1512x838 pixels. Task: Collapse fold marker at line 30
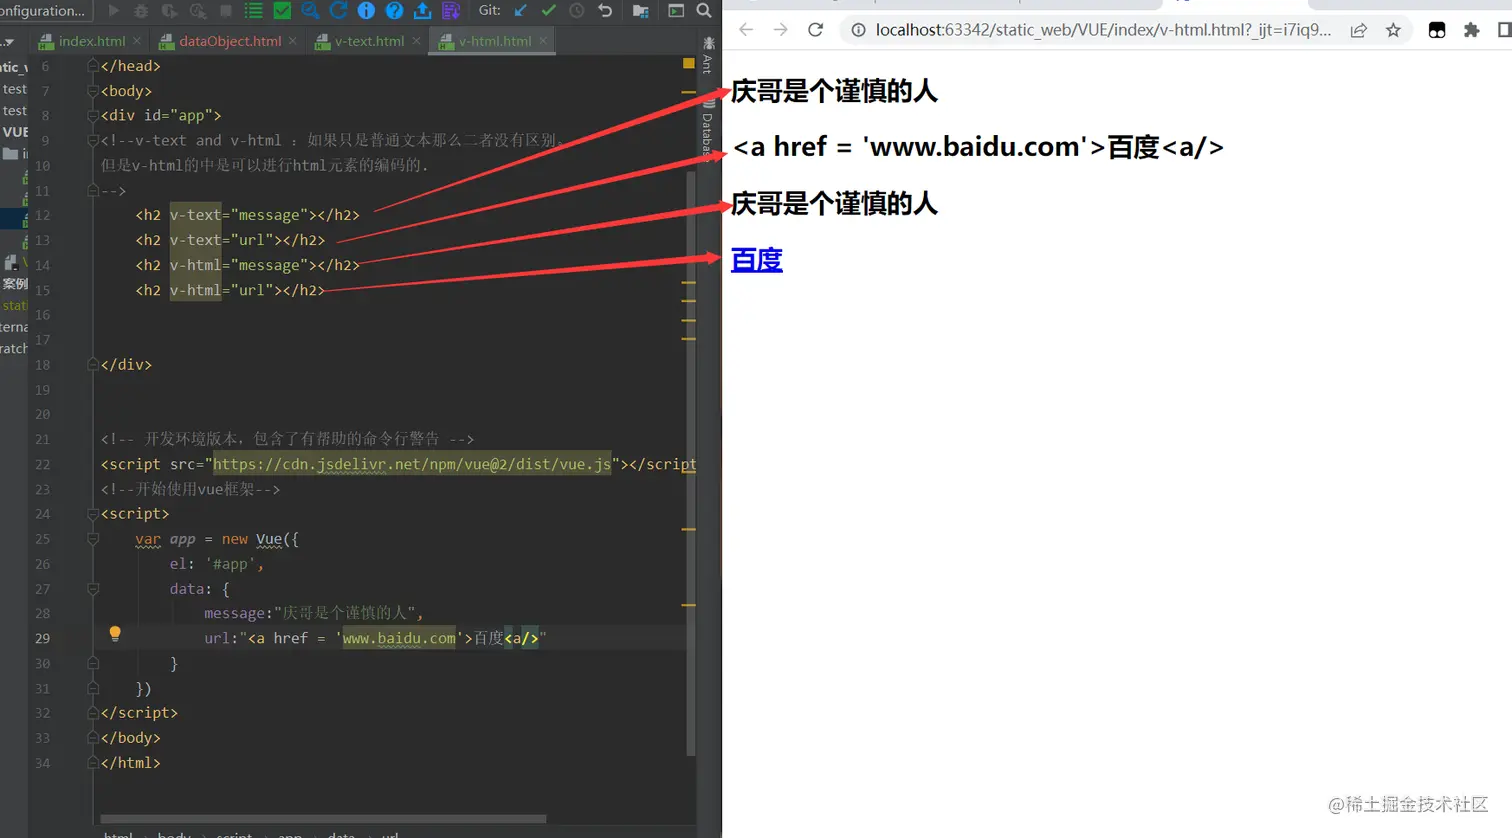[93, 663]
